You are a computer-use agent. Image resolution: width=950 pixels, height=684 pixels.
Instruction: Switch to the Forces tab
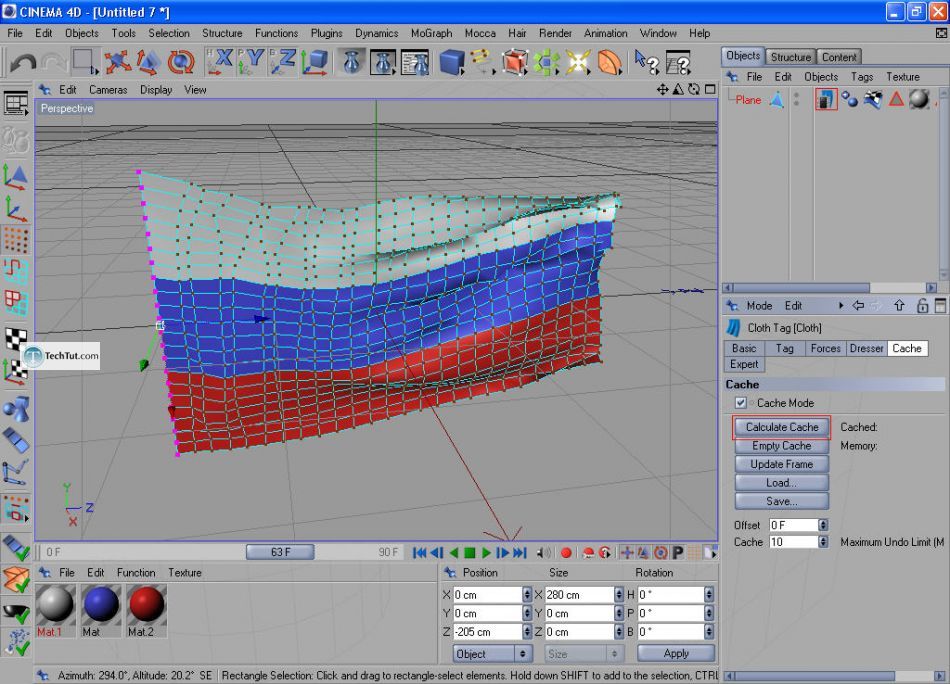tap(825, 348)
